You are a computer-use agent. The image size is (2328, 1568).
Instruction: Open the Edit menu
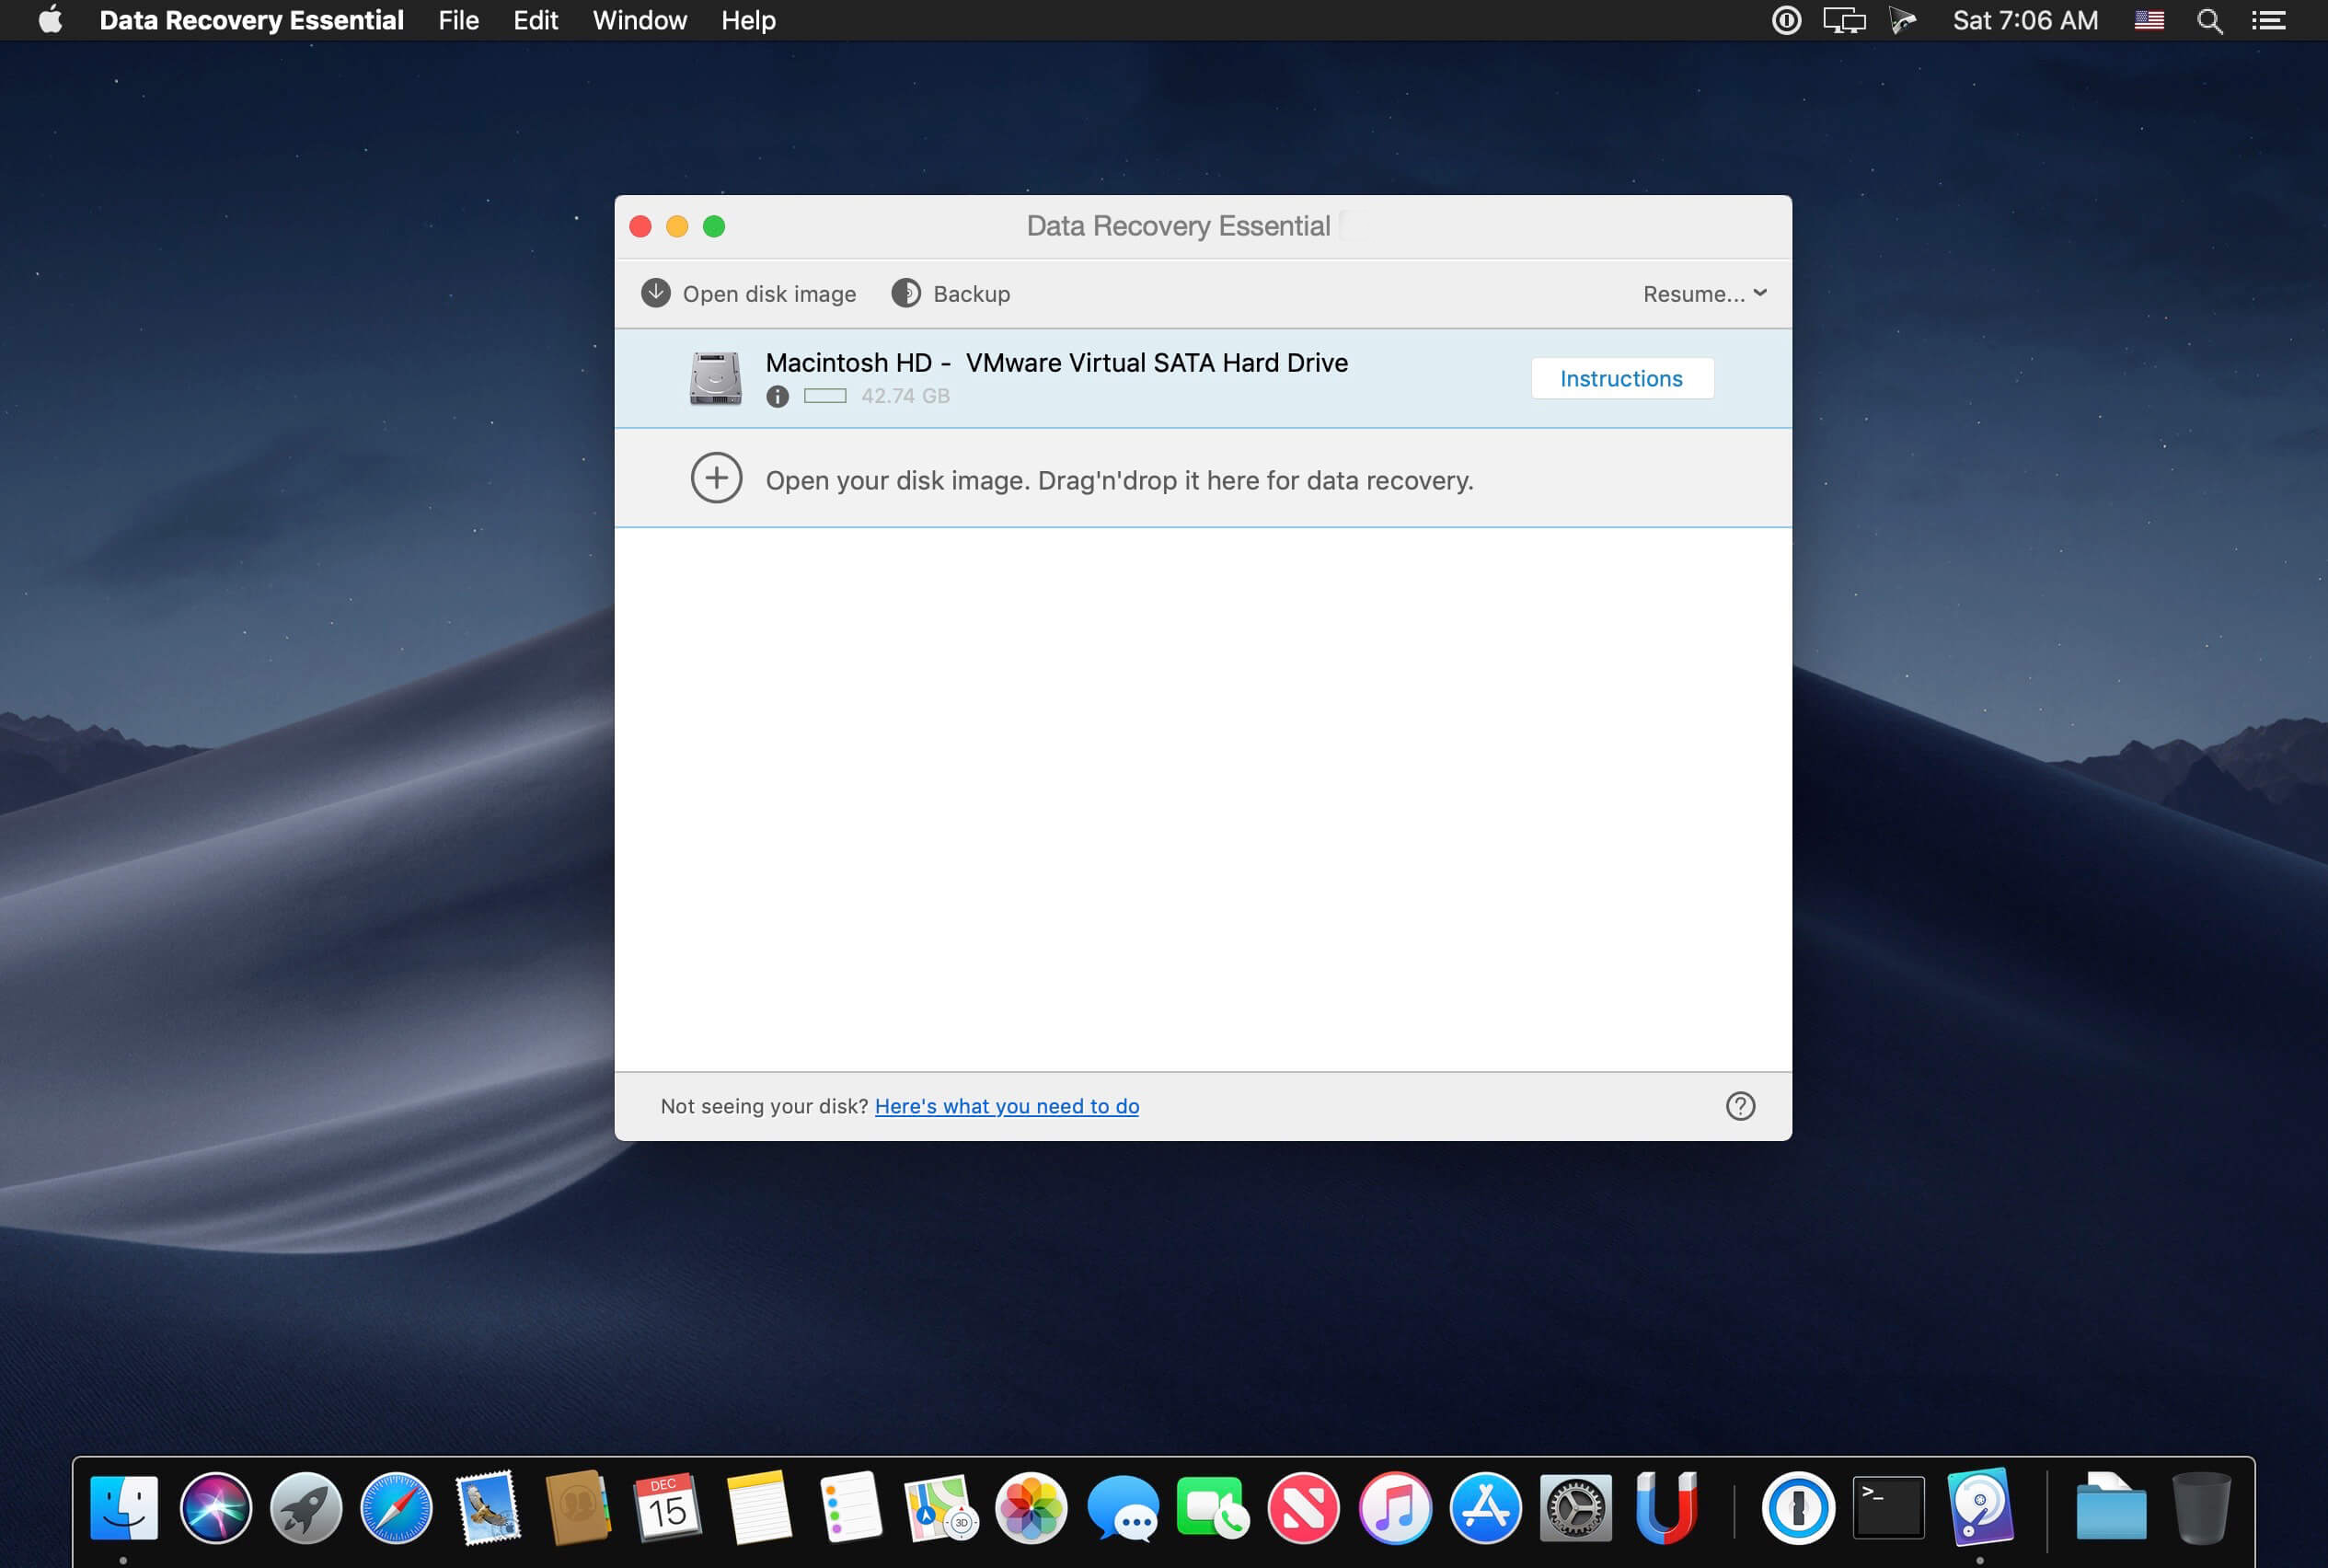click(x=535, y=20)
